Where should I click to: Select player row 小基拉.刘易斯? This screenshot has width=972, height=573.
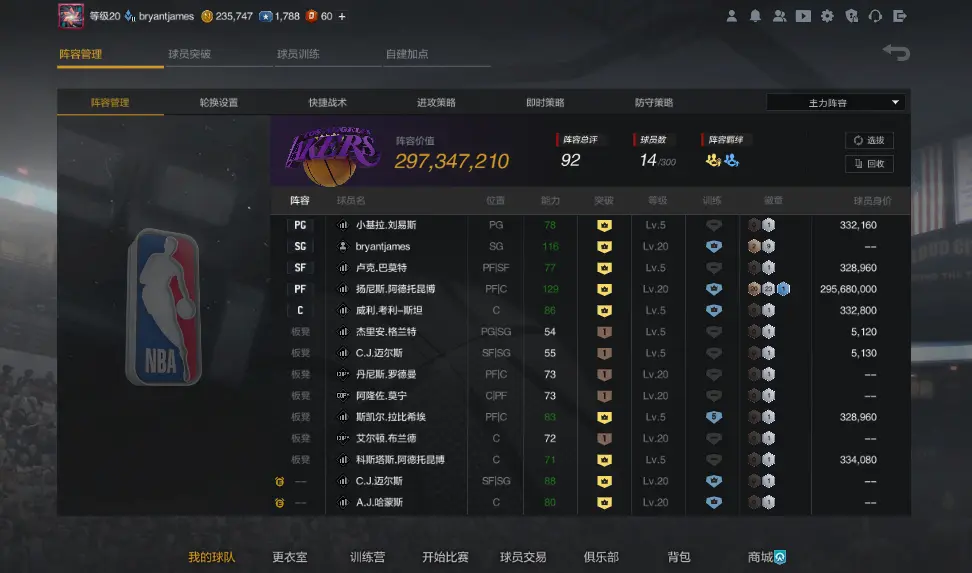(590, 225)
